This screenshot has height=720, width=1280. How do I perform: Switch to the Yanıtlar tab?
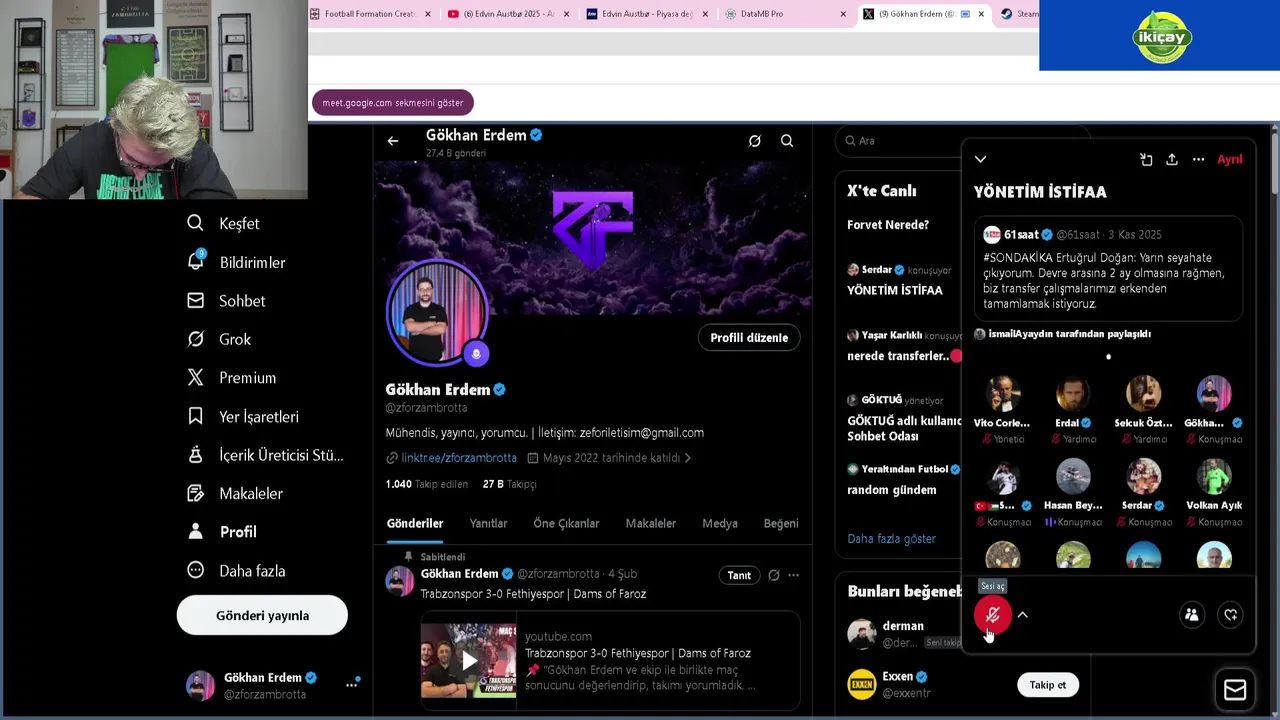tap(488, 523)
